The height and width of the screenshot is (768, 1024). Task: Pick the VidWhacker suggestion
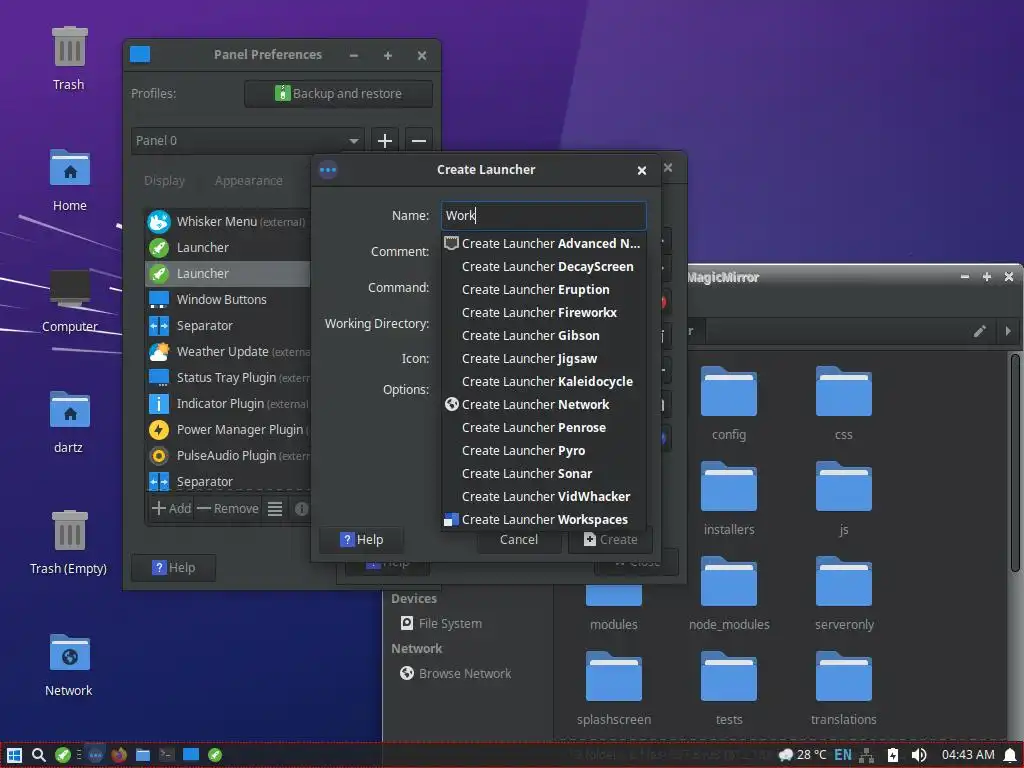click(x=543, y=496)
